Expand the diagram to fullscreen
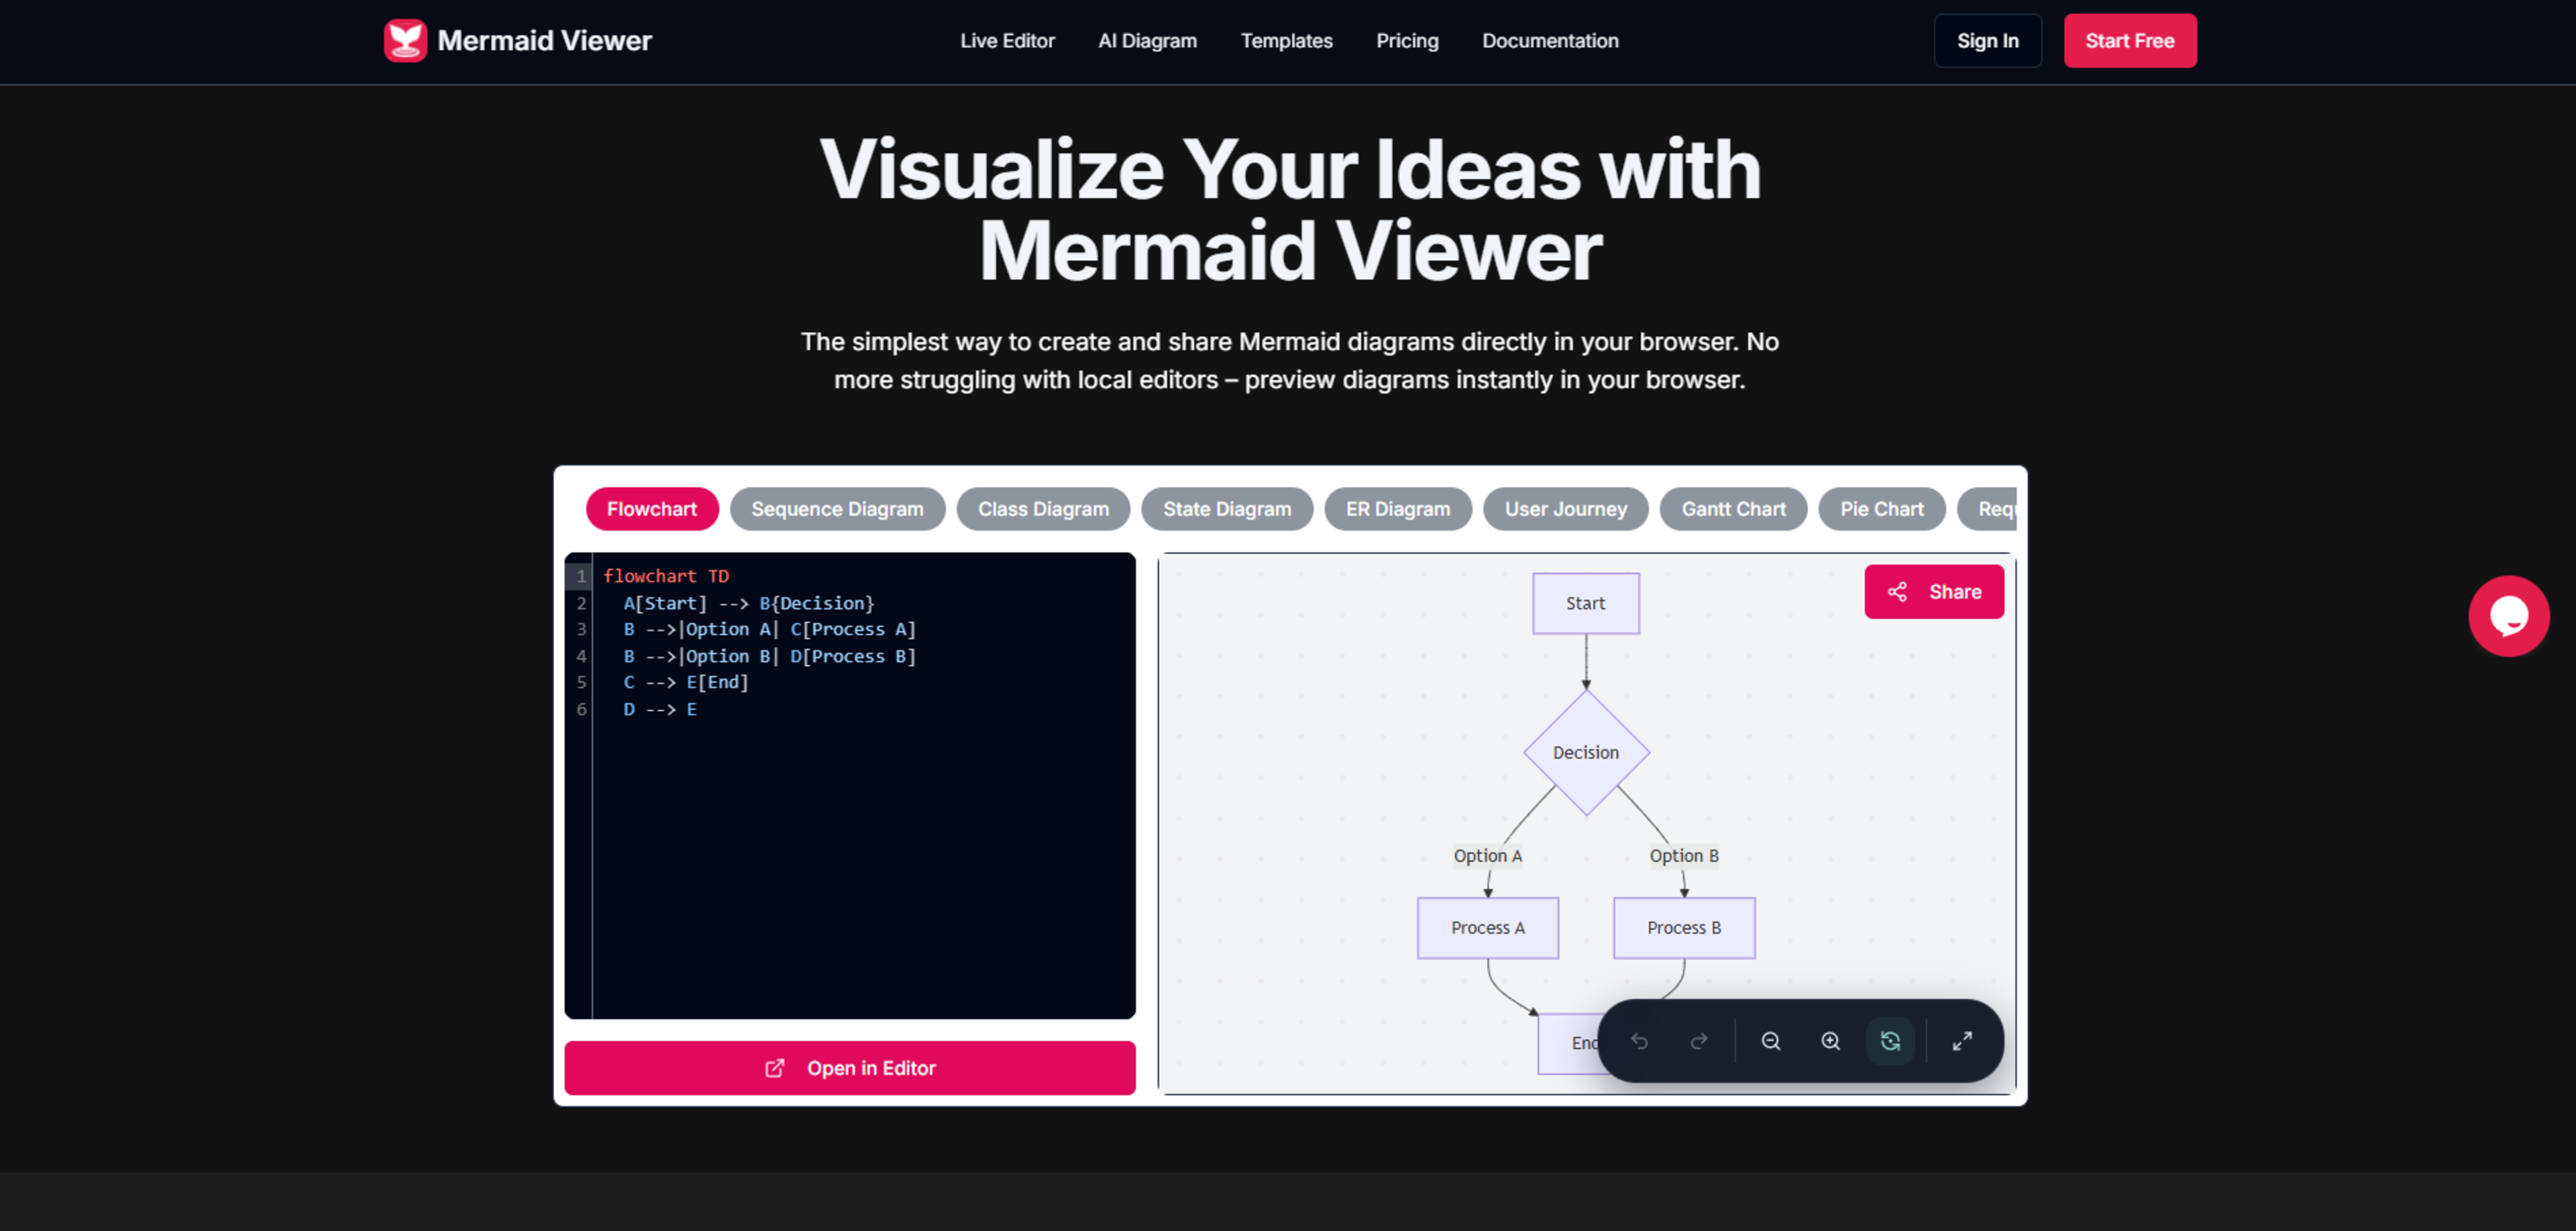2576x1231 pixels. (x=1962, y=1041)
